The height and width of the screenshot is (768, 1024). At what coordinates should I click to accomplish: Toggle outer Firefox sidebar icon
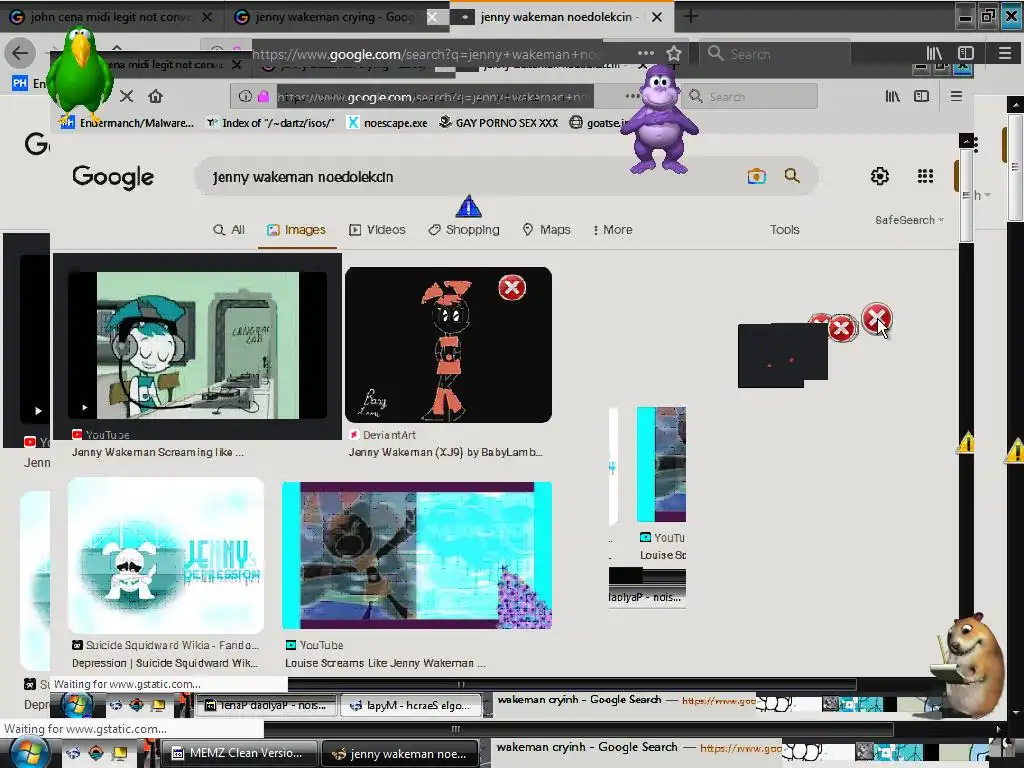[966, 54]
